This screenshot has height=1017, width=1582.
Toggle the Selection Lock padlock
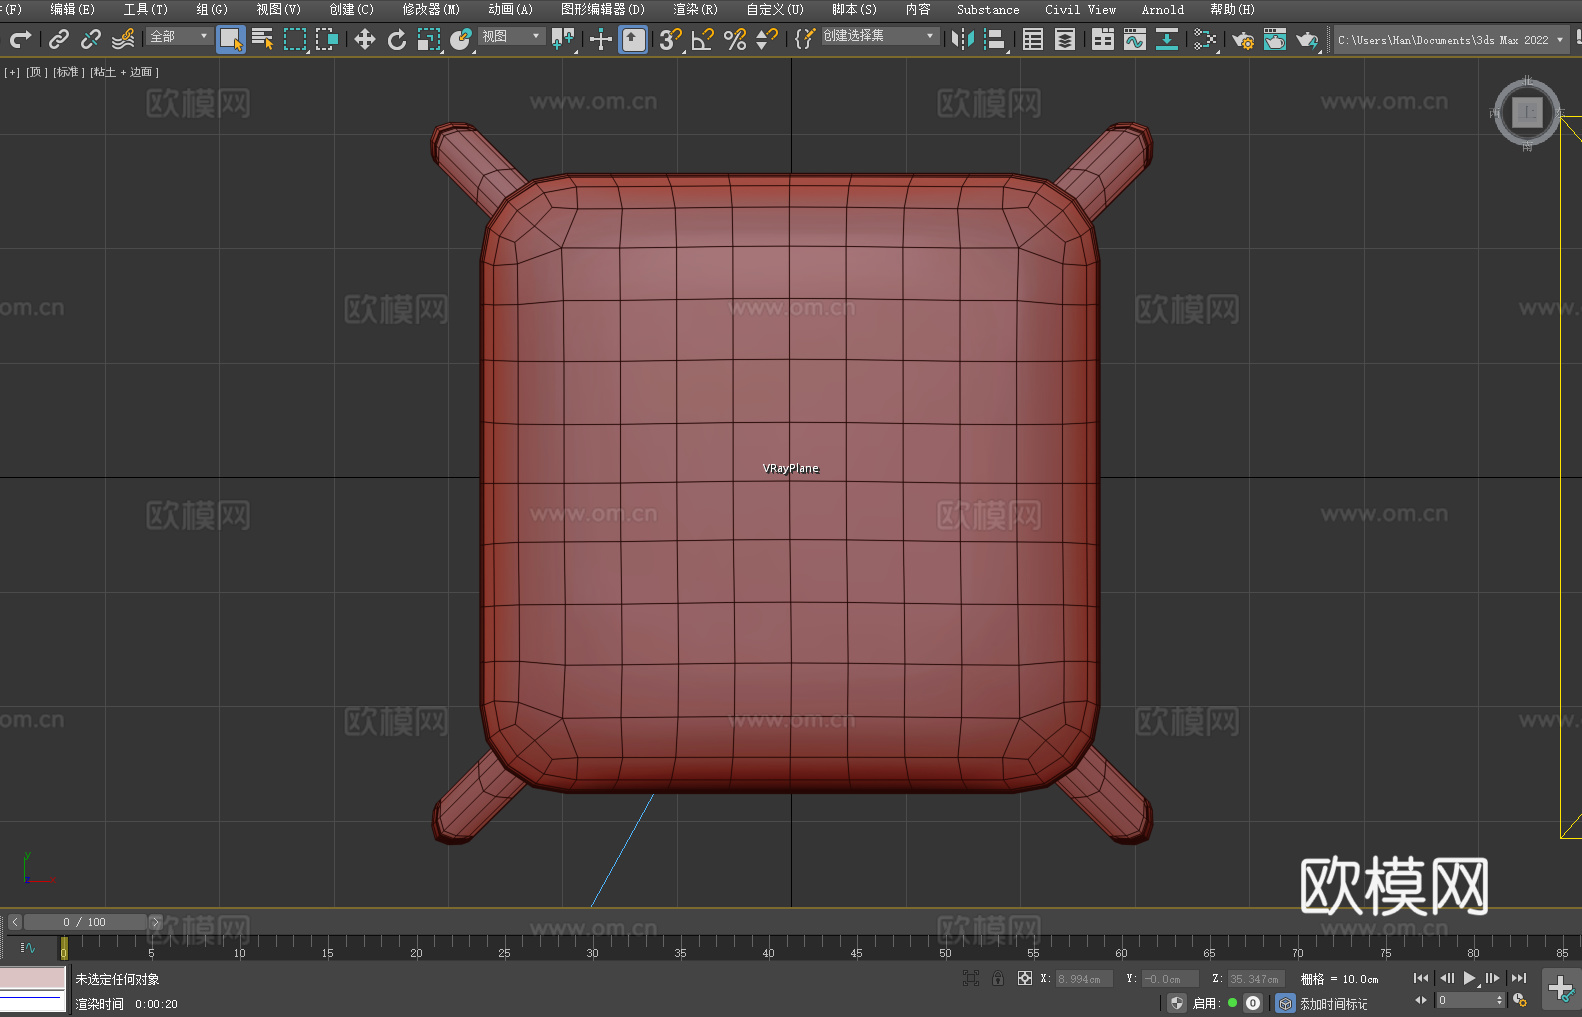coord(998,979)
